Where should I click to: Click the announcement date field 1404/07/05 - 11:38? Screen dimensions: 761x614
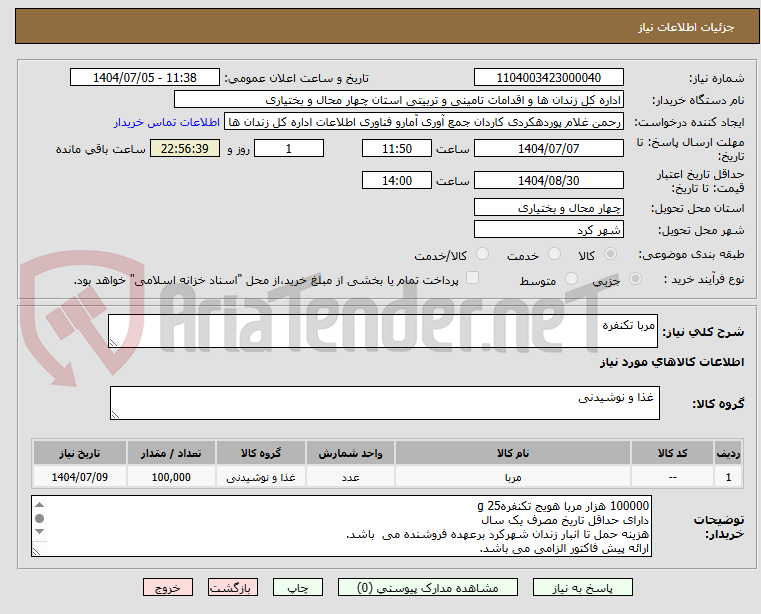pyautogui.click(x=145, y=78)
